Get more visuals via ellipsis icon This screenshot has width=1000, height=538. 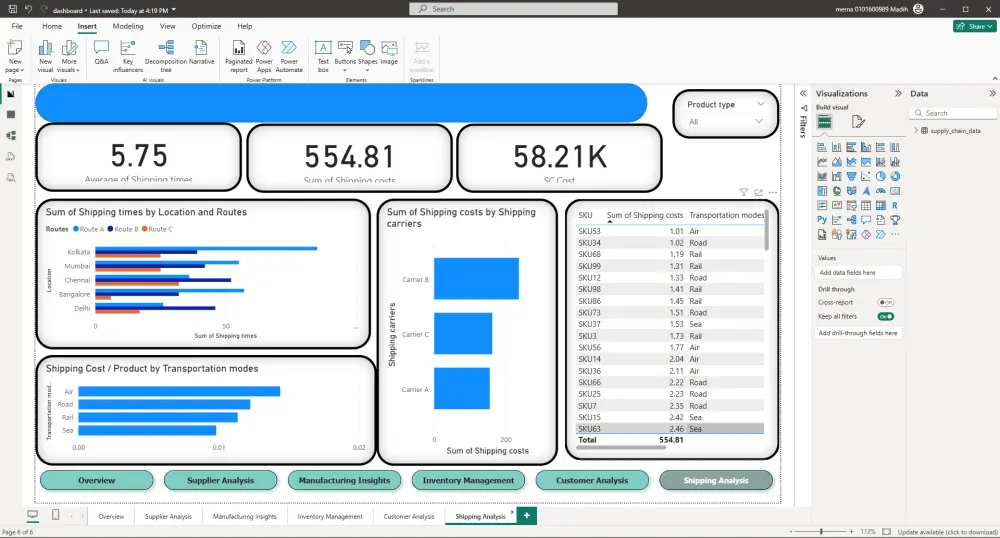(x=895, y=235)
